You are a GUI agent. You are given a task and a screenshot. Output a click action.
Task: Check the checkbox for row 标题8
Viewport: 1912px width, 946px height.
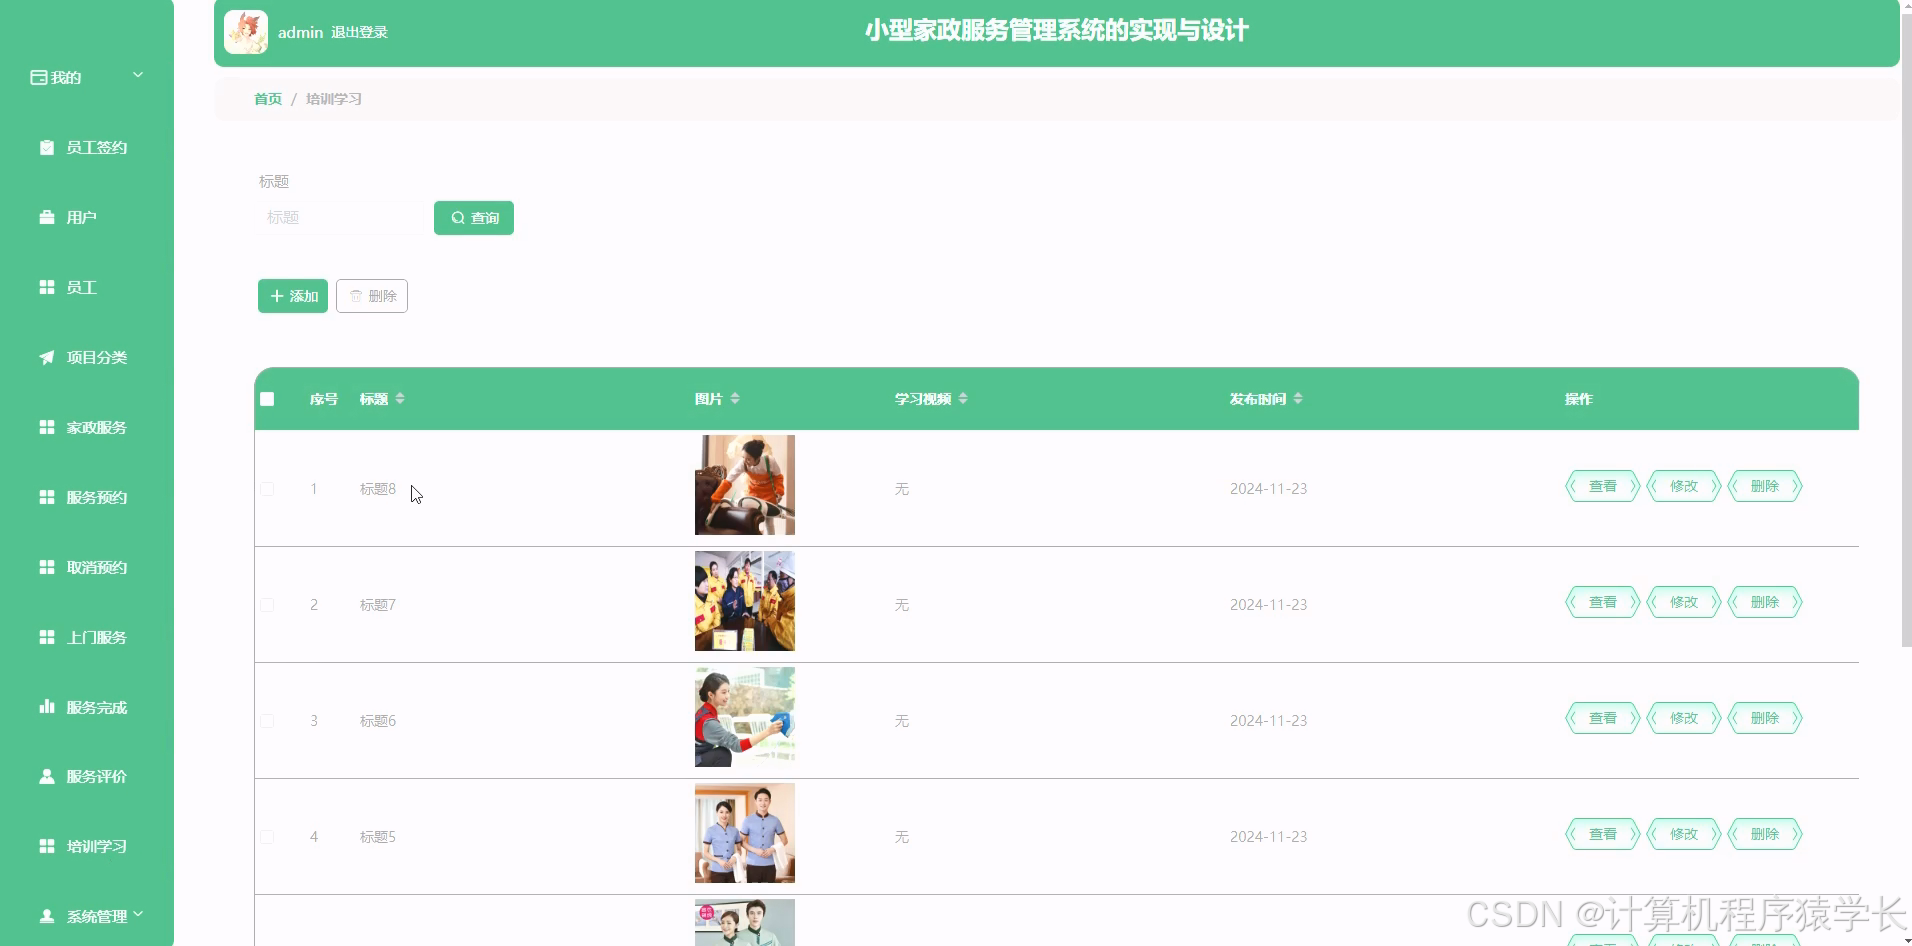click(x=267, y=489)
